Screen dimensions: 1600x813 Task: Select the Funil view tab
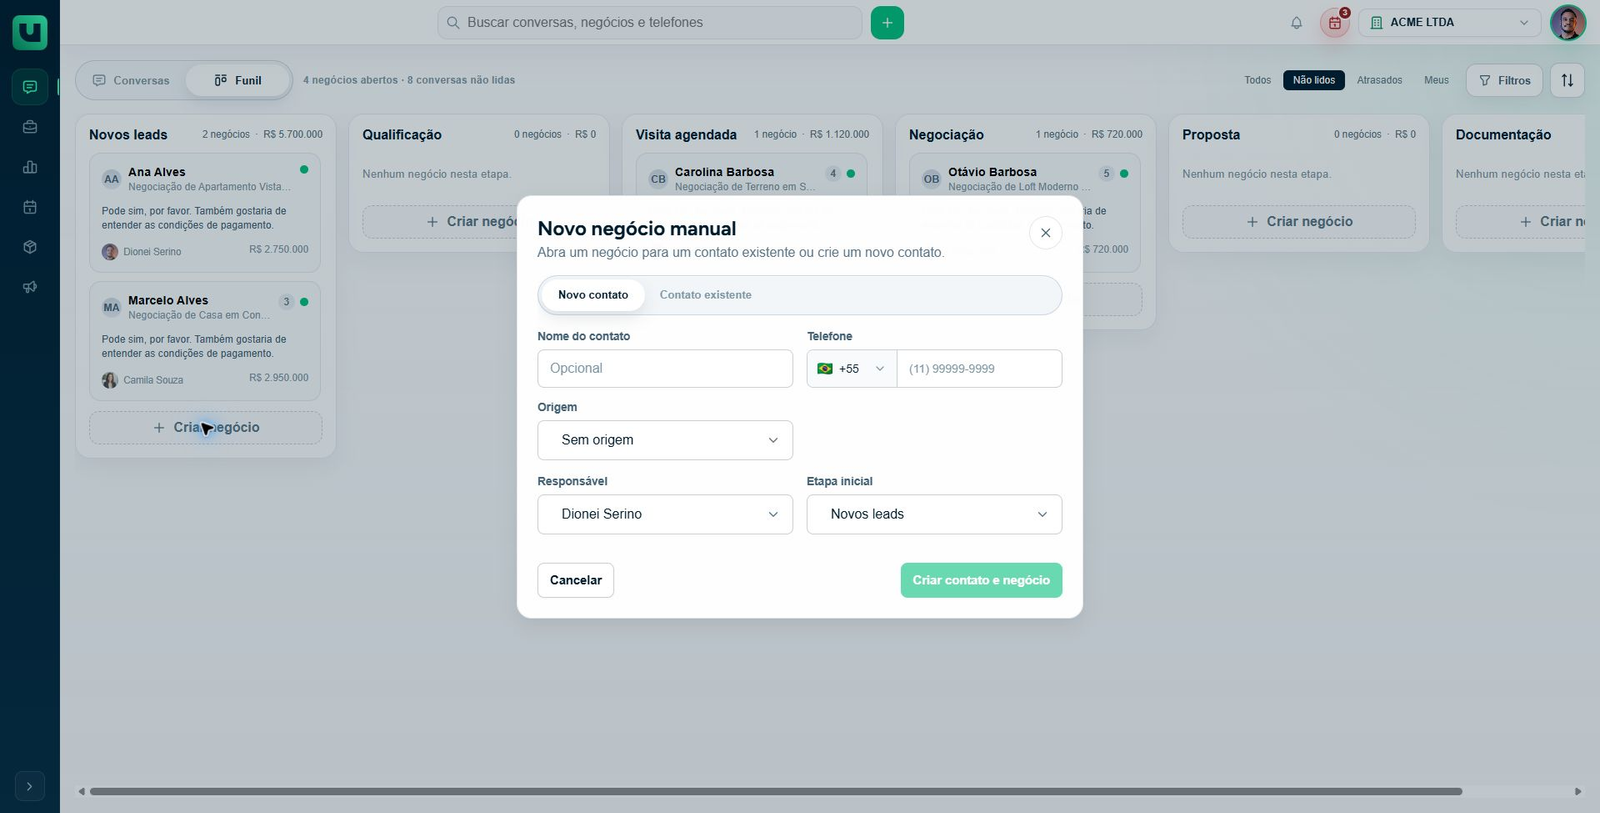click(x=238, y=80)
